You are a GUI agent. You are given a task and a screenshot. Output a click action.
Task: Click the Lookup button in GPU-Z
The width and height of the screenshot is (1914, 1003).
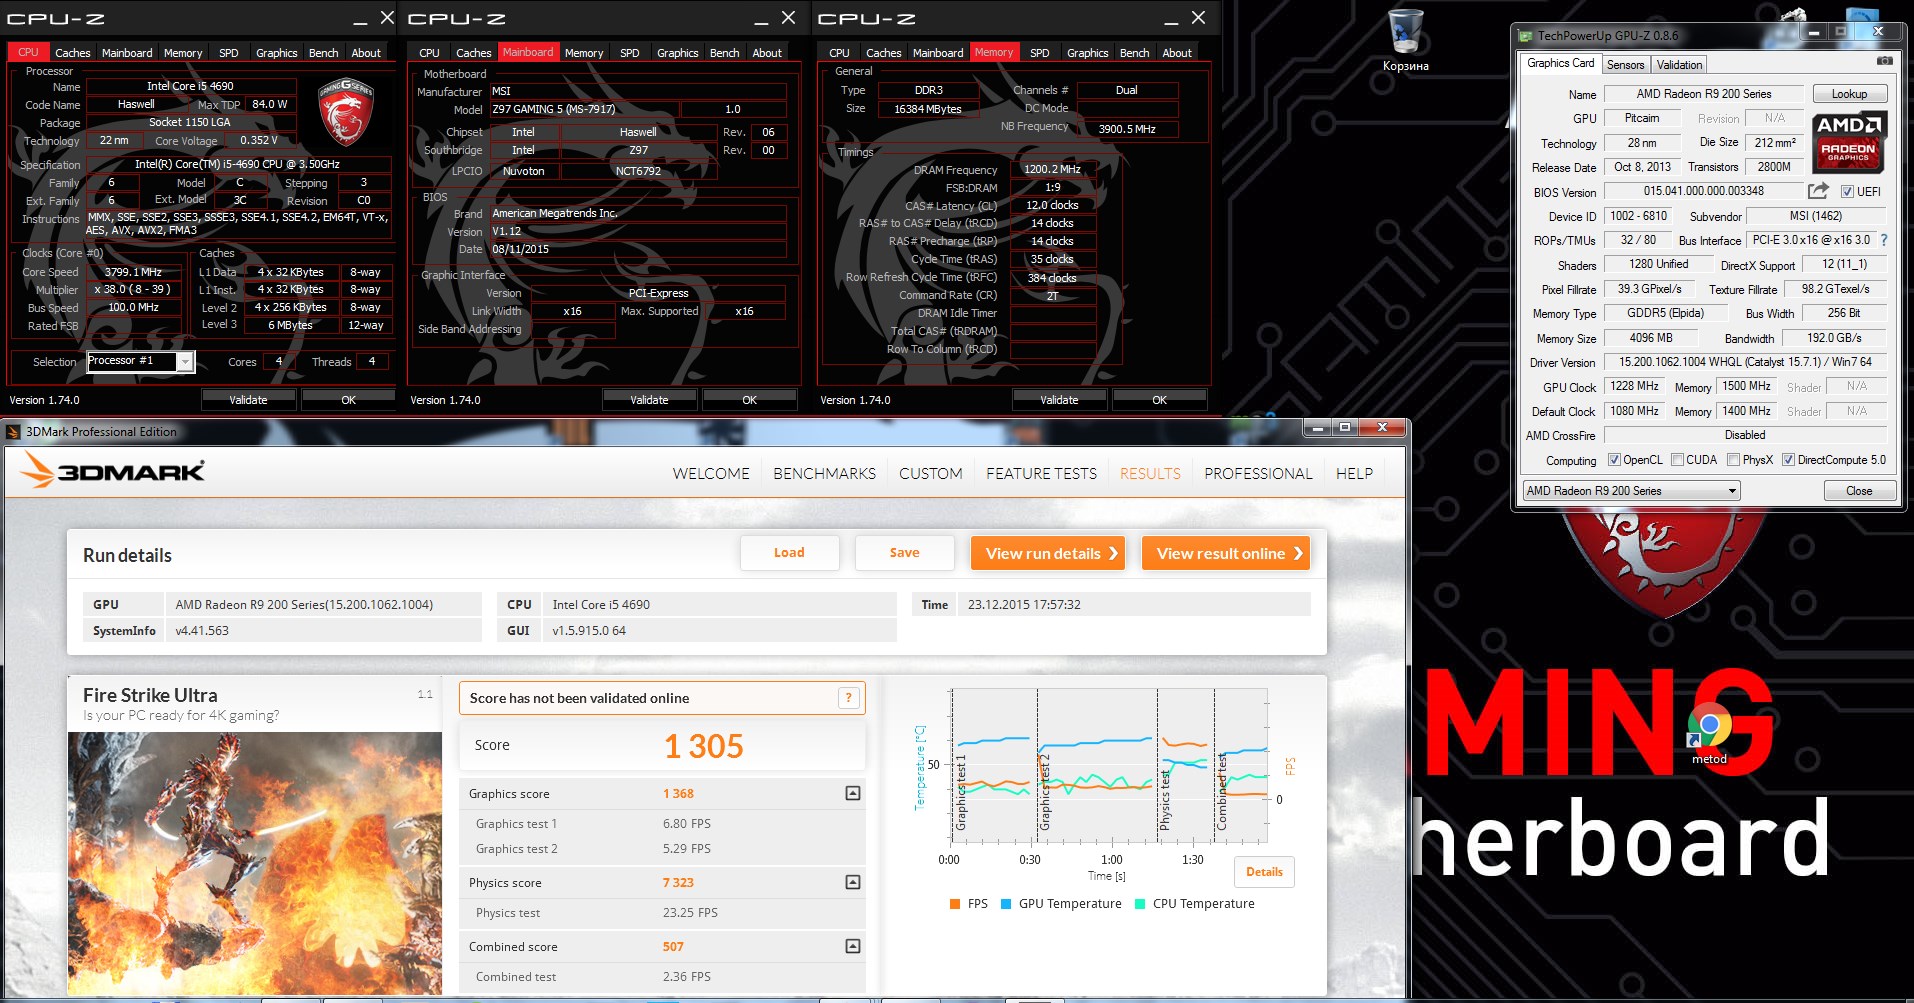tap(1849, 94)
